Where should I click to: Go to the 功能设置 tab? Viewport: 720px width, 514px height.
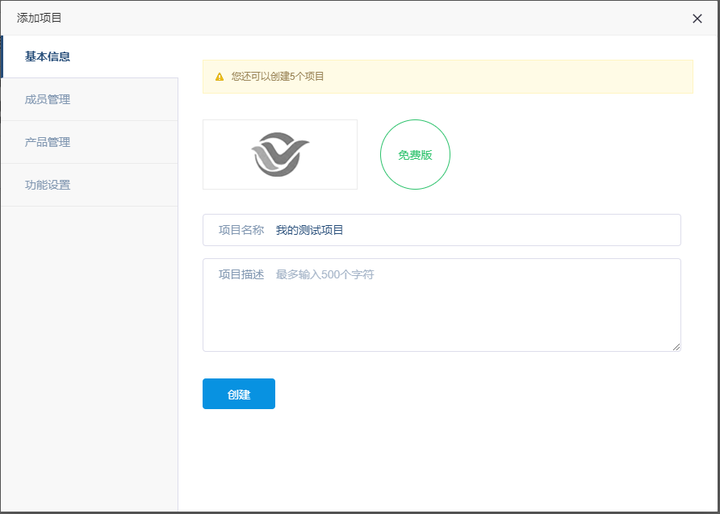pyautogui.click(x=90, y=185)
